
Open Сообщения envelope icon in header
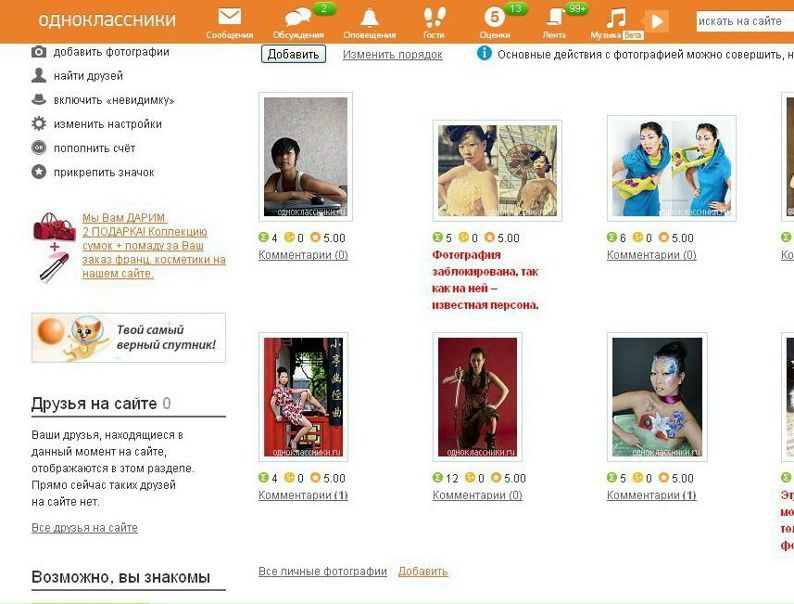230,18
